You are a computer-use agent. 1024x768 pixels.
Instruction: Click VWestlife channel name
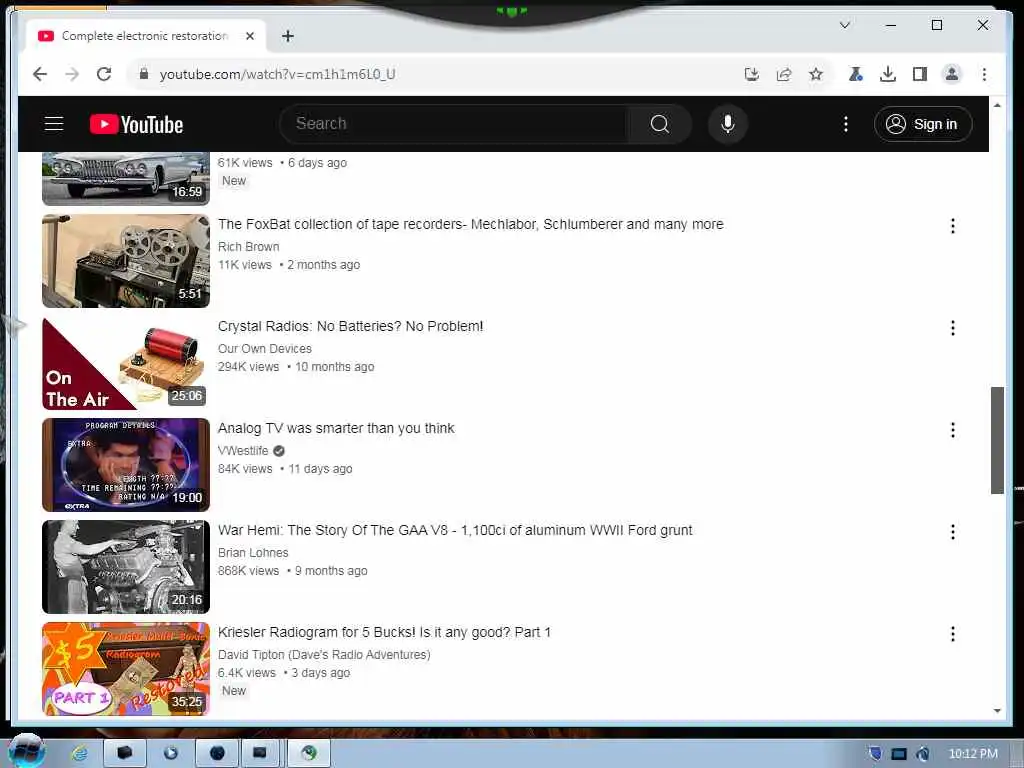[x=243, y=451]
